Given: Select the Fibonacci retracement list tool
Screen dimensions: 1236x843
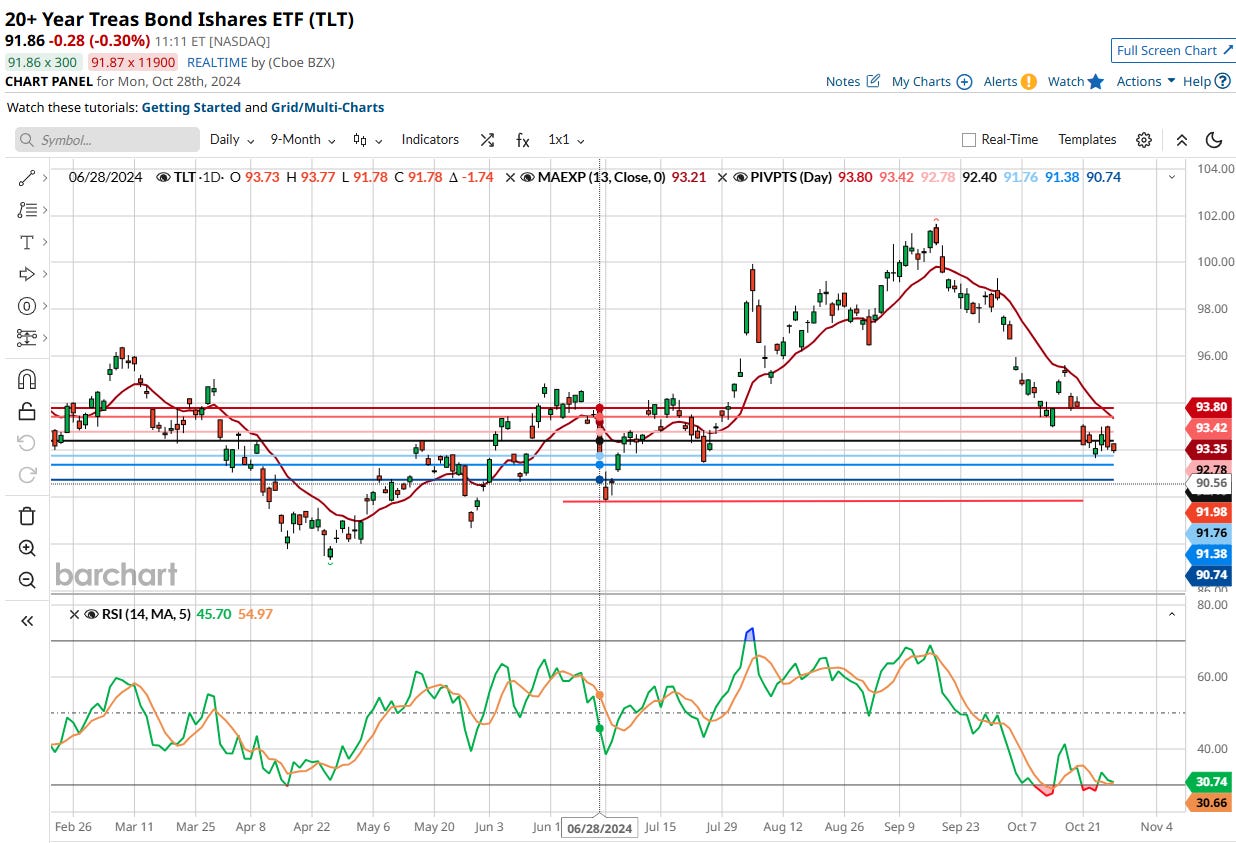Looking at the screenshot, I should [x=27, y=210].
